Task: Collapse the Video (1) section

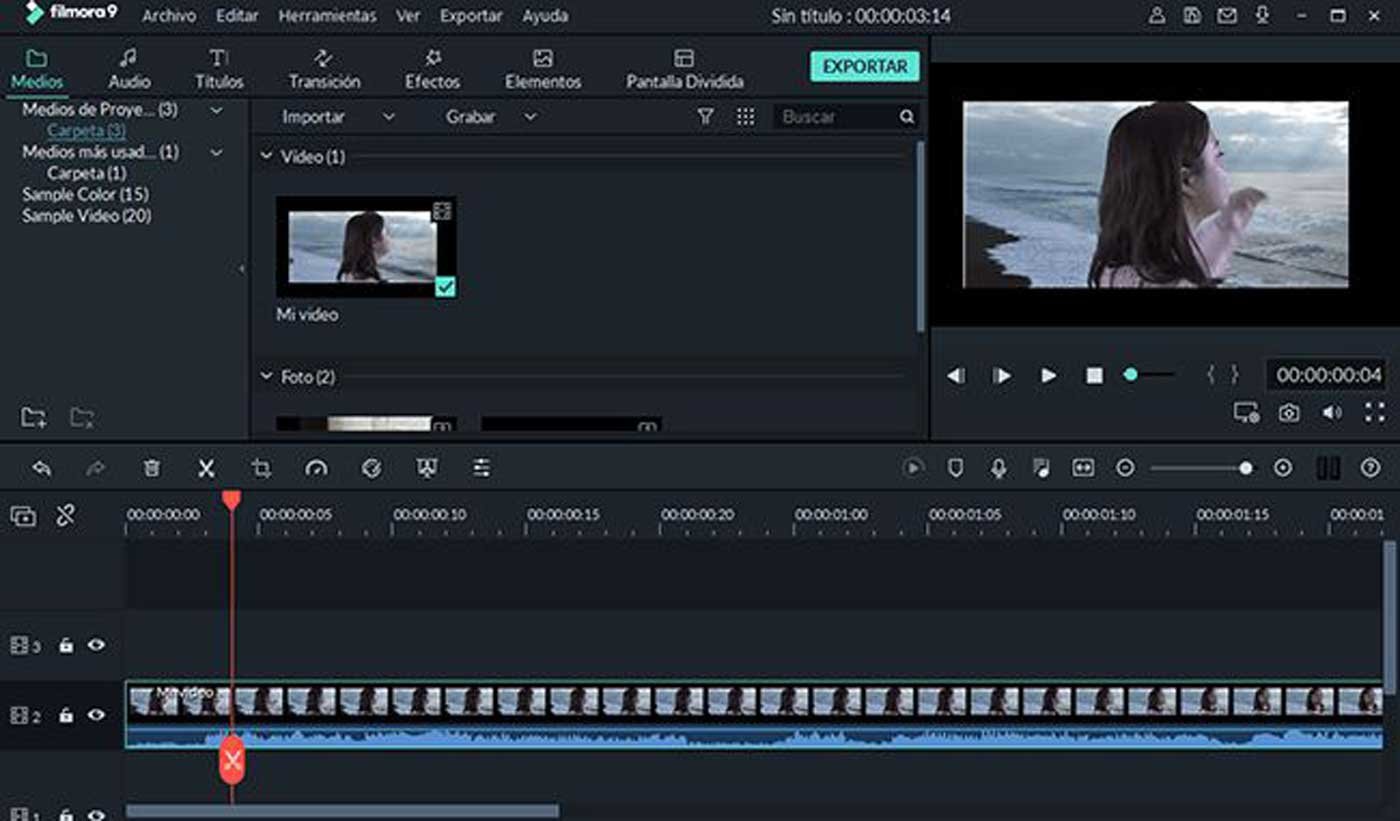Action: [x=266, y=157]
